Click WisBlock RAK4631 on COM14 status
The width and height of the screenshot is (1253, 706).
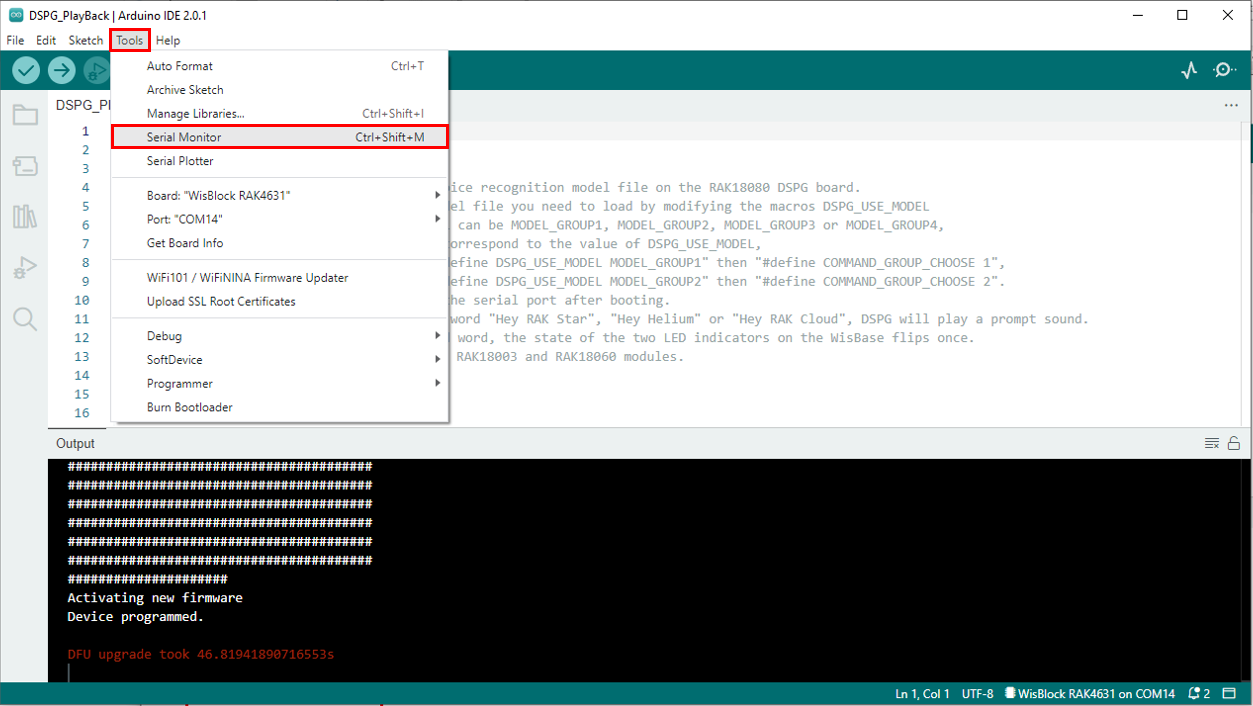[x=1090, y=694]
